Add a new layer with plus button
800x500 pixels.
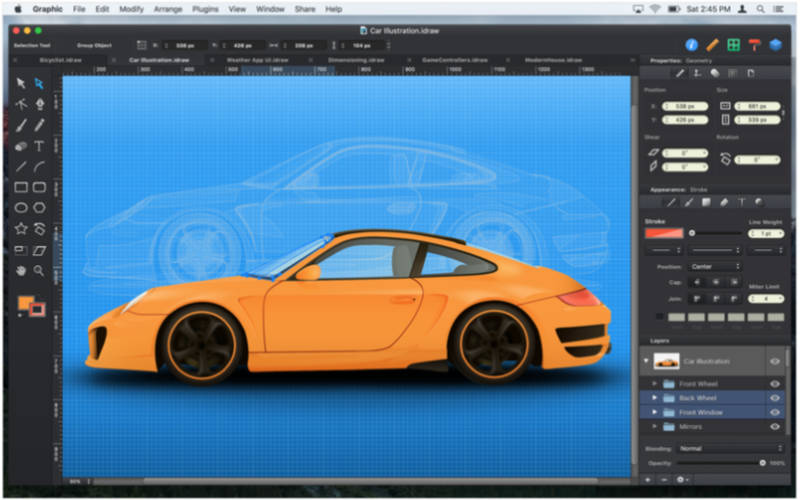(x=648, y=480)
